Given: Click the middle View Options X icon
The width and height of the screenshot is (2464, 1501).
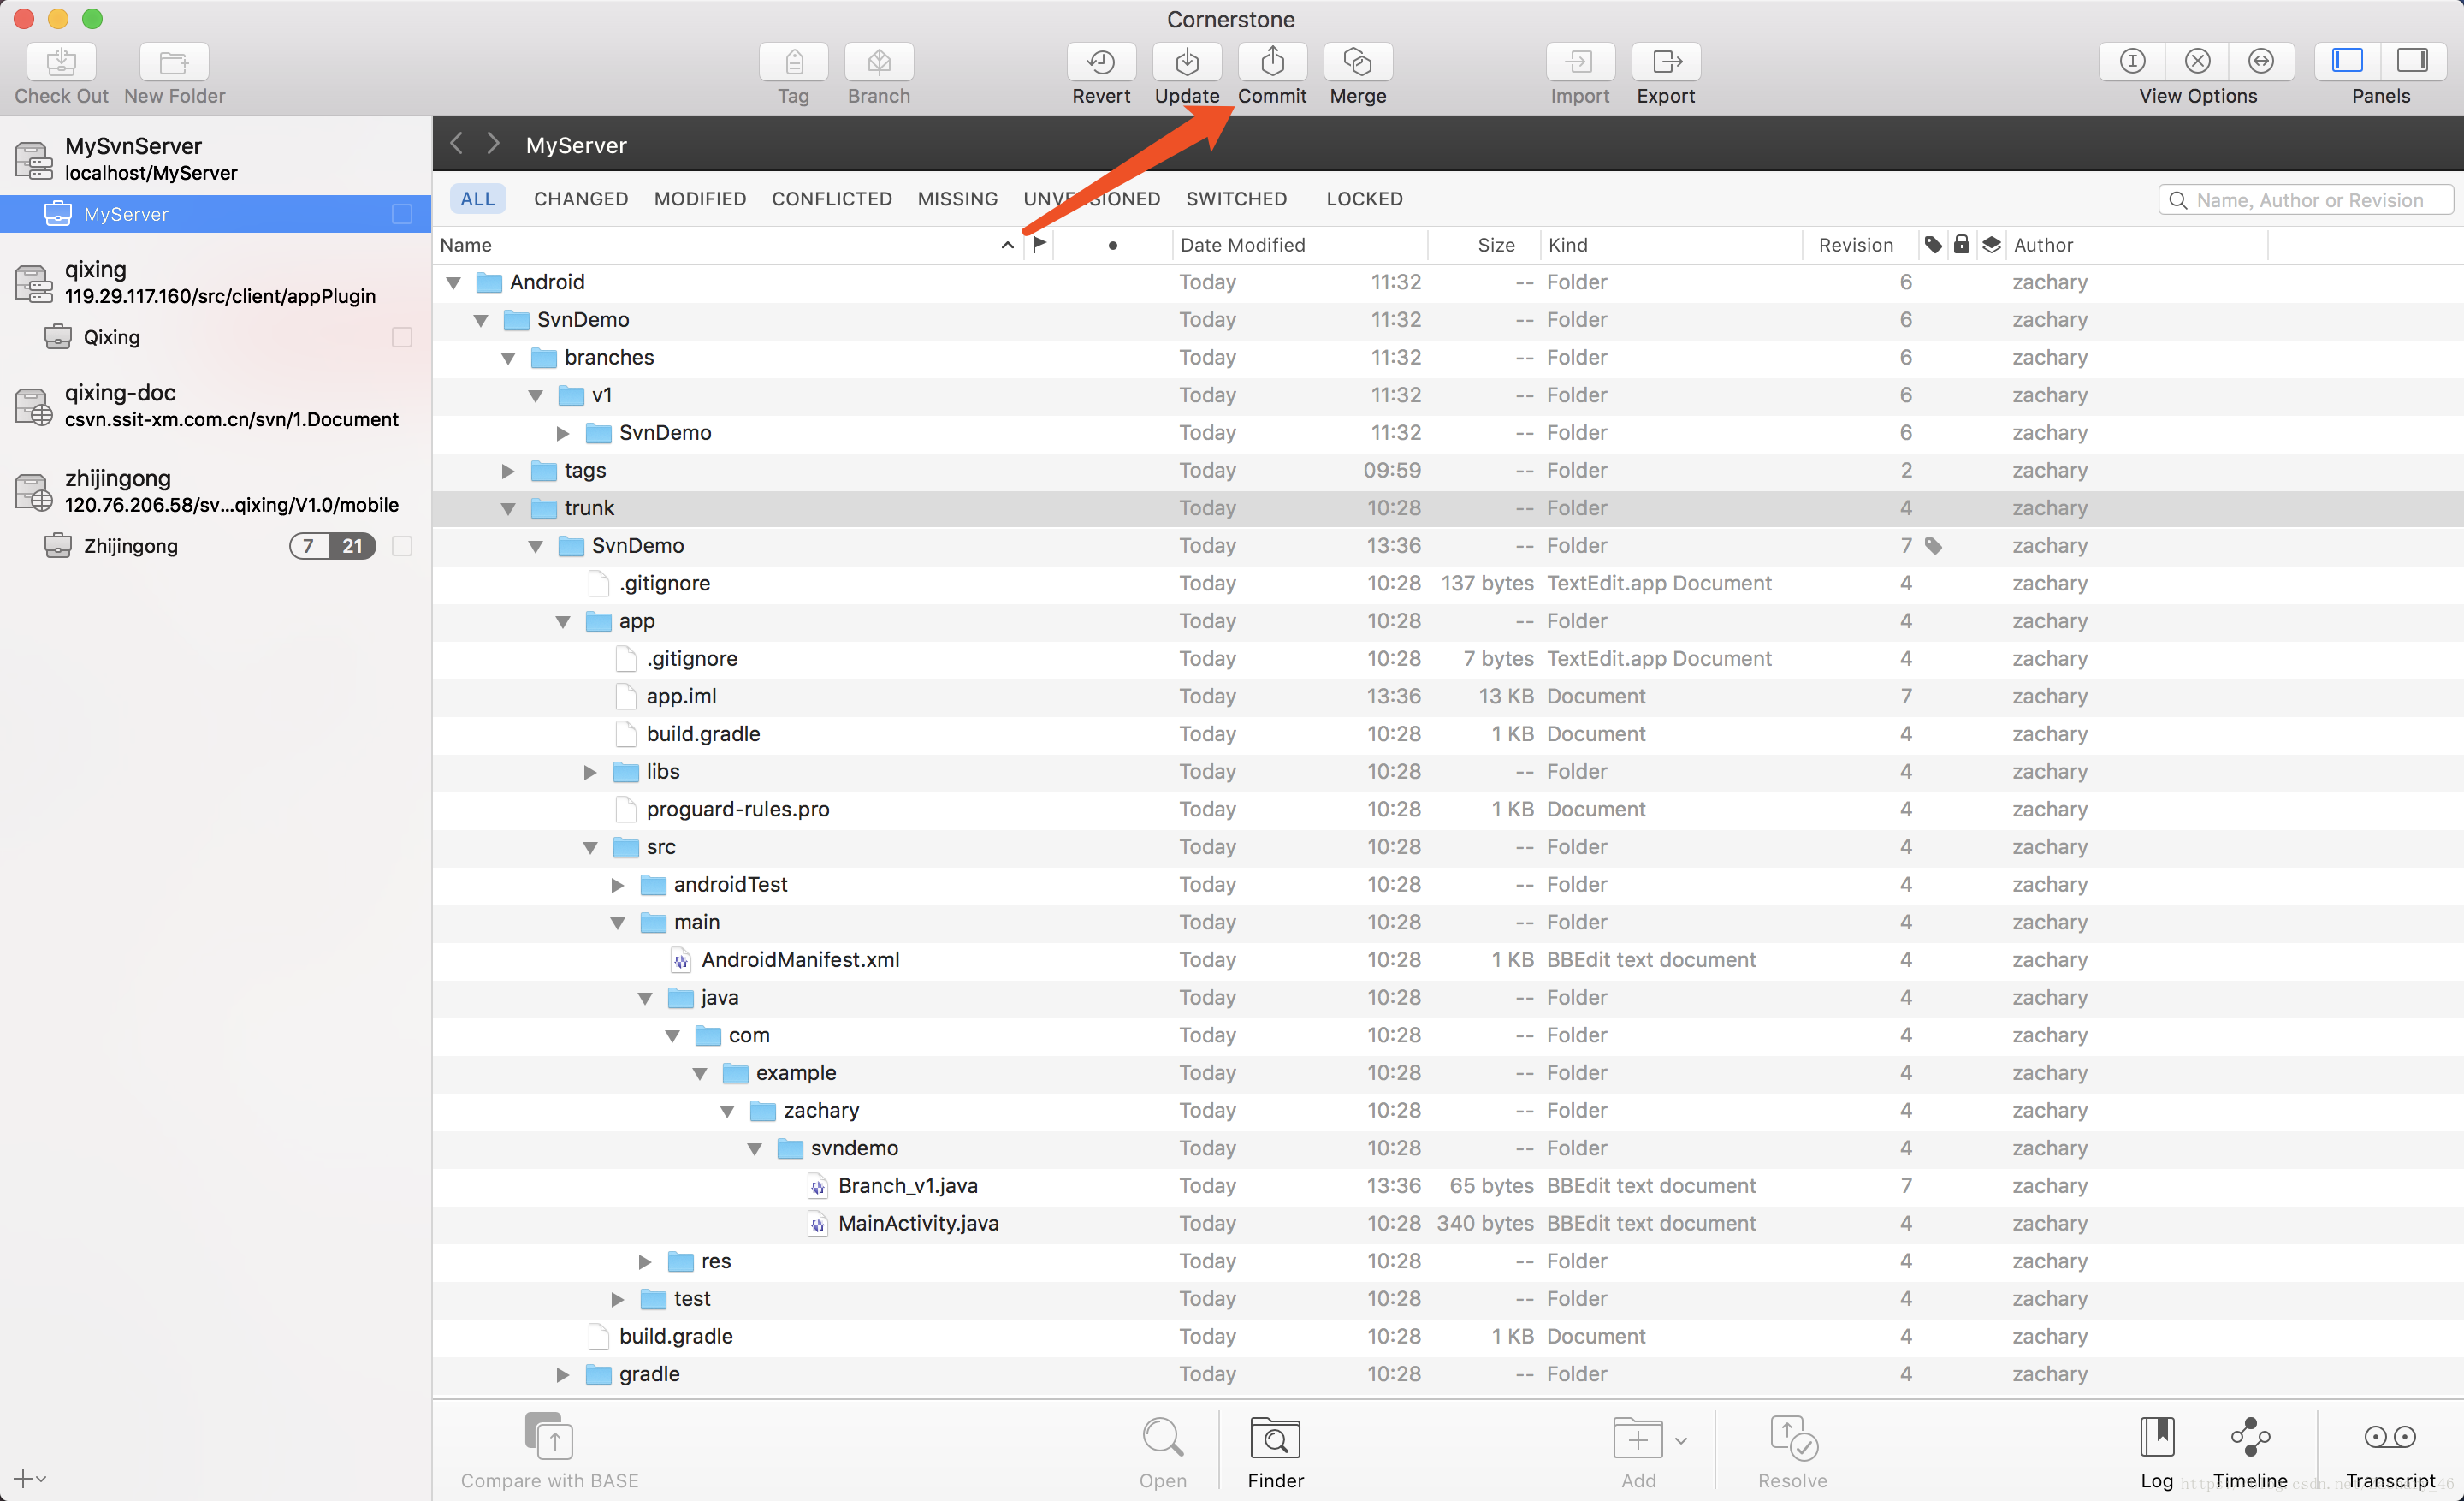Looking at the screenshot, I should tap(2197, 61).
